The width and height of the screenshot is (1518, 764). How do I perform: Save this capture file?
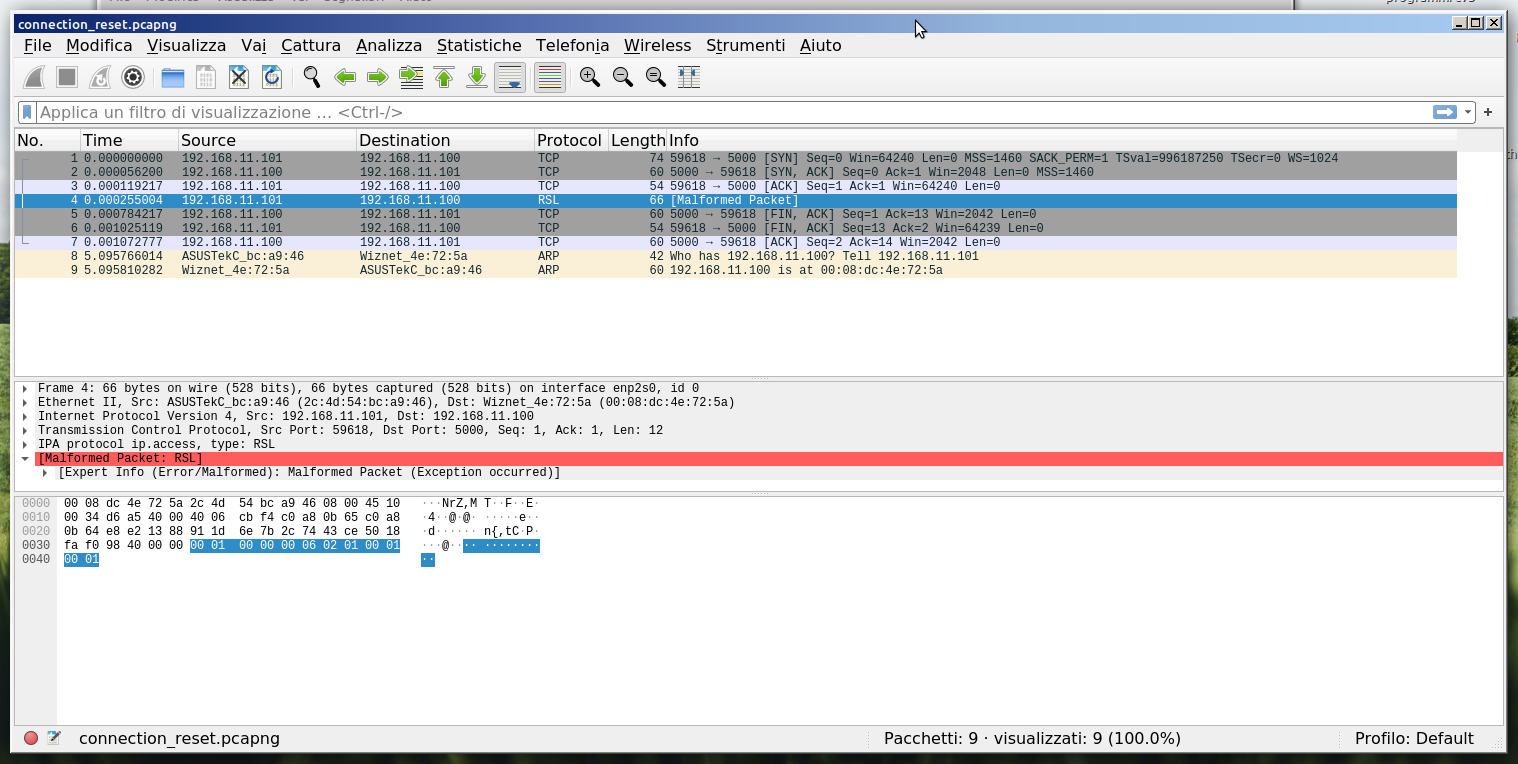206,77
